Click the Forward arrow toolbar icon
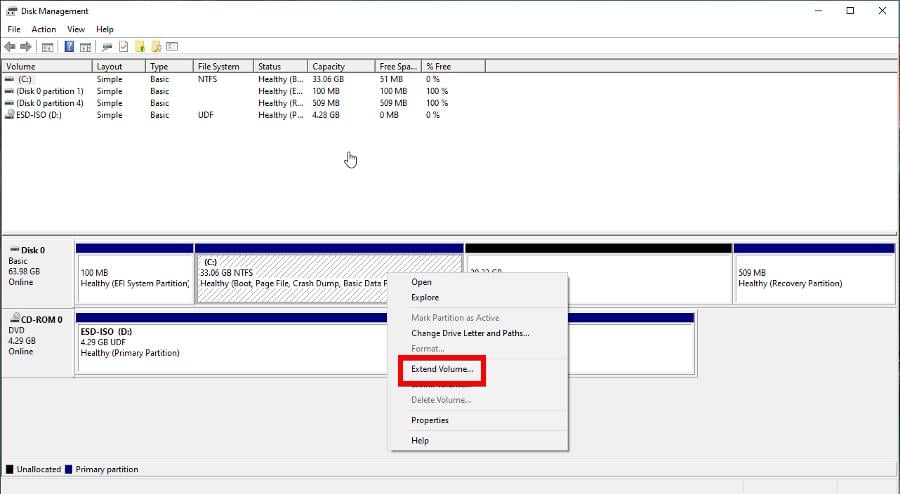Image resolution: width=900 pixels, height=494 pixels. tap(26, 47)
